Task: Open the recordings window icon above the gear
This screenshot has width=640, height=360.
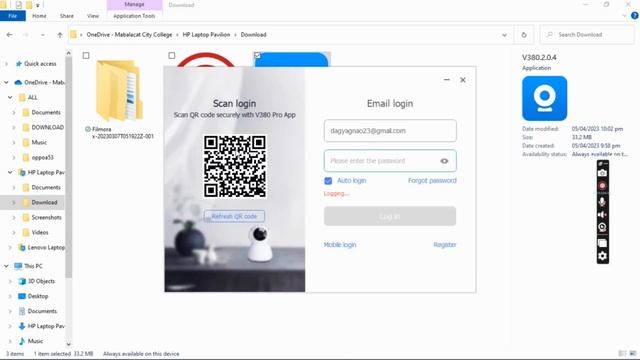Action: [602, 243]
